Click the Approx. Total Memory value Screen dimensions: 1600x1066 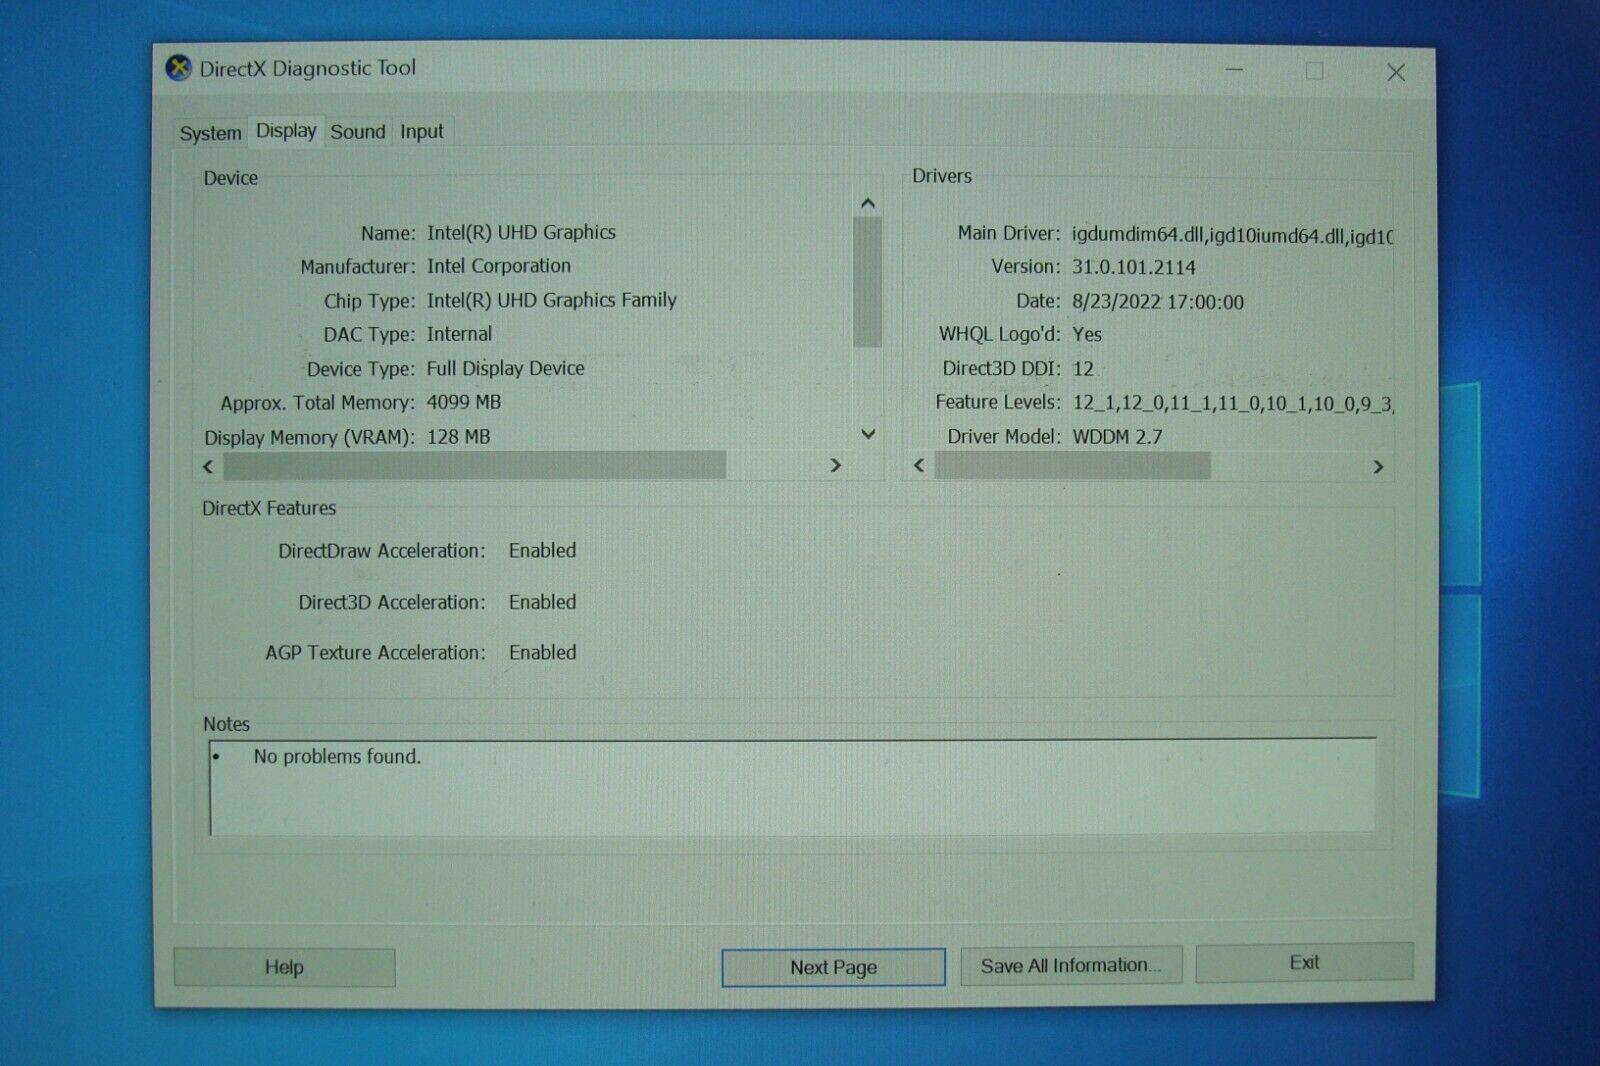click(464, 401)
